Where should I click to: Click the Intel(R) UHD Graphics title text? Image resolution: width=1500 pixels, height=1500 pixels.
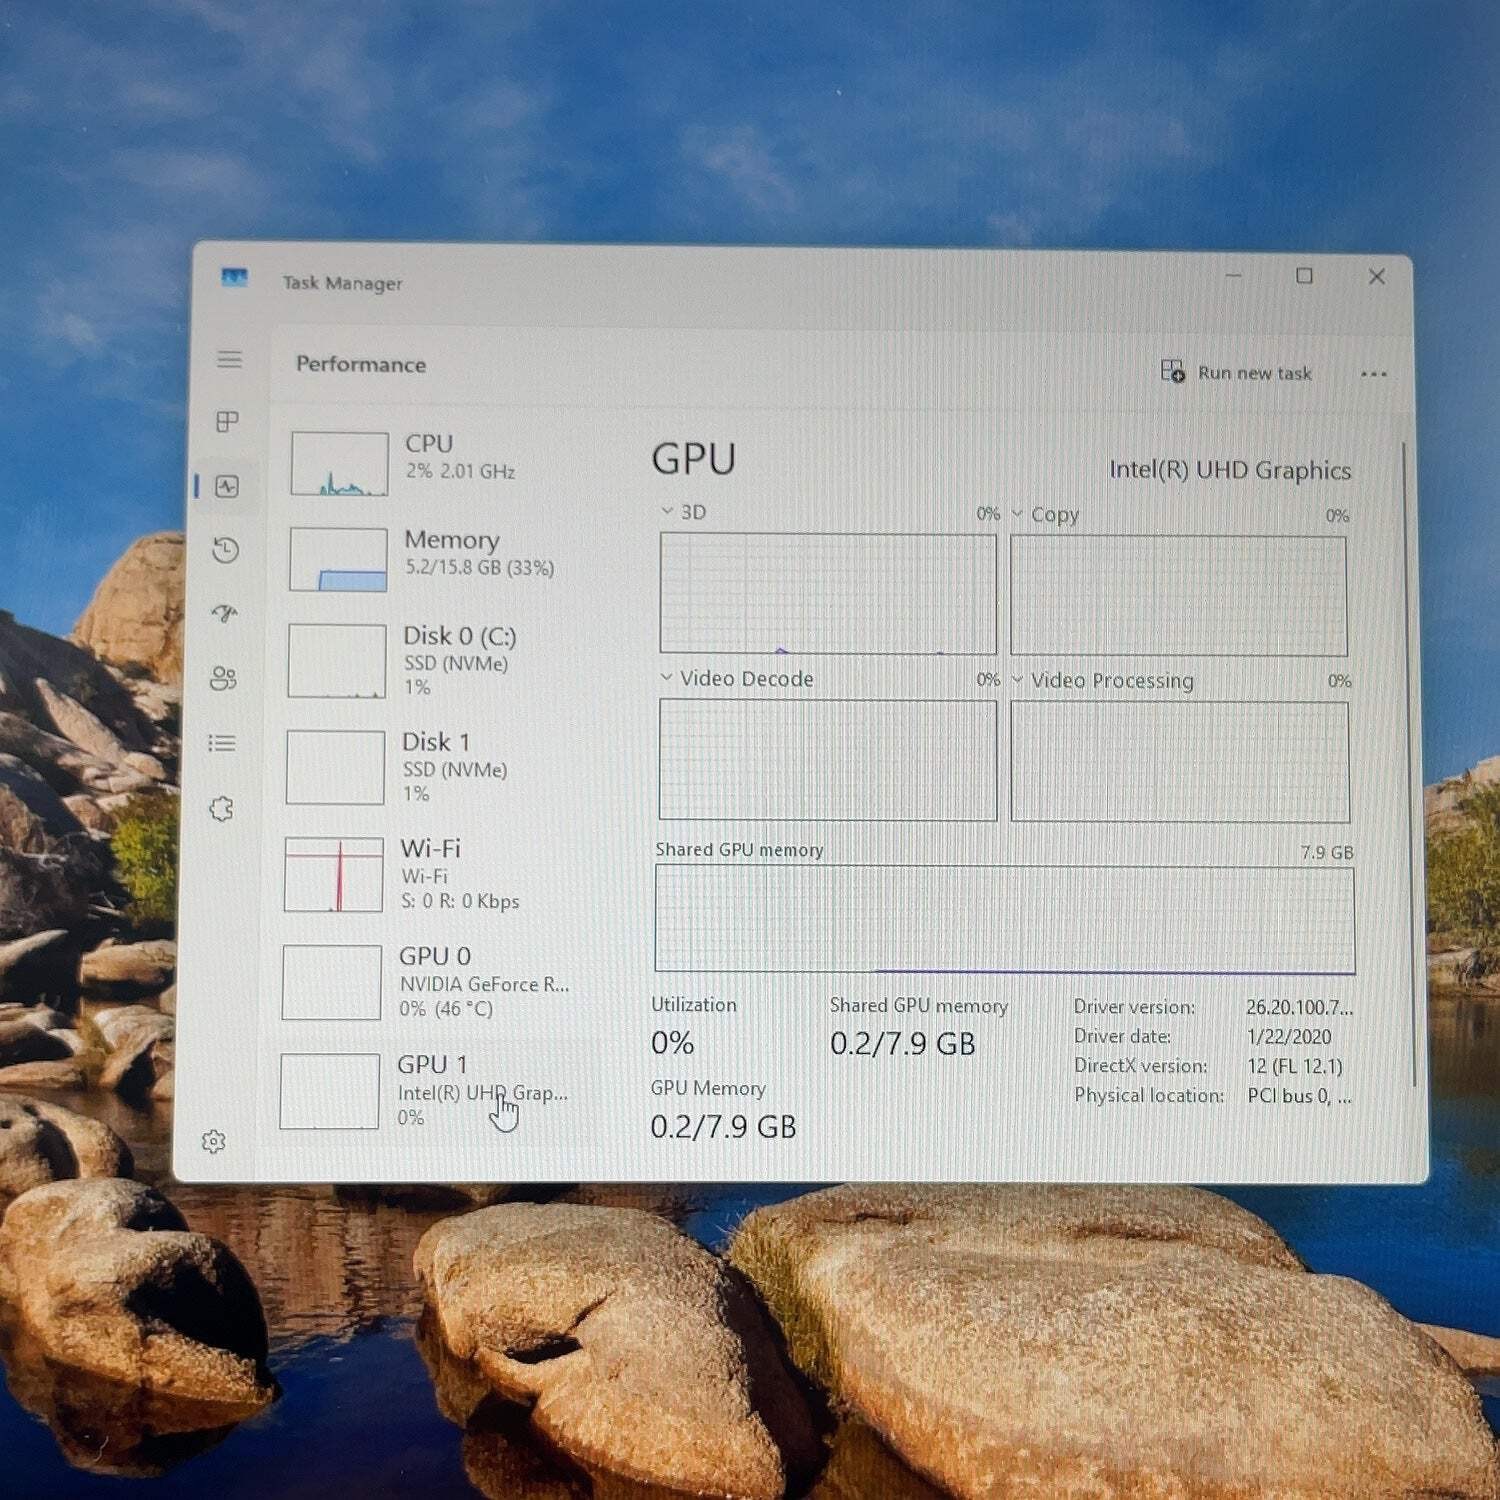[x=1230, y=470]
